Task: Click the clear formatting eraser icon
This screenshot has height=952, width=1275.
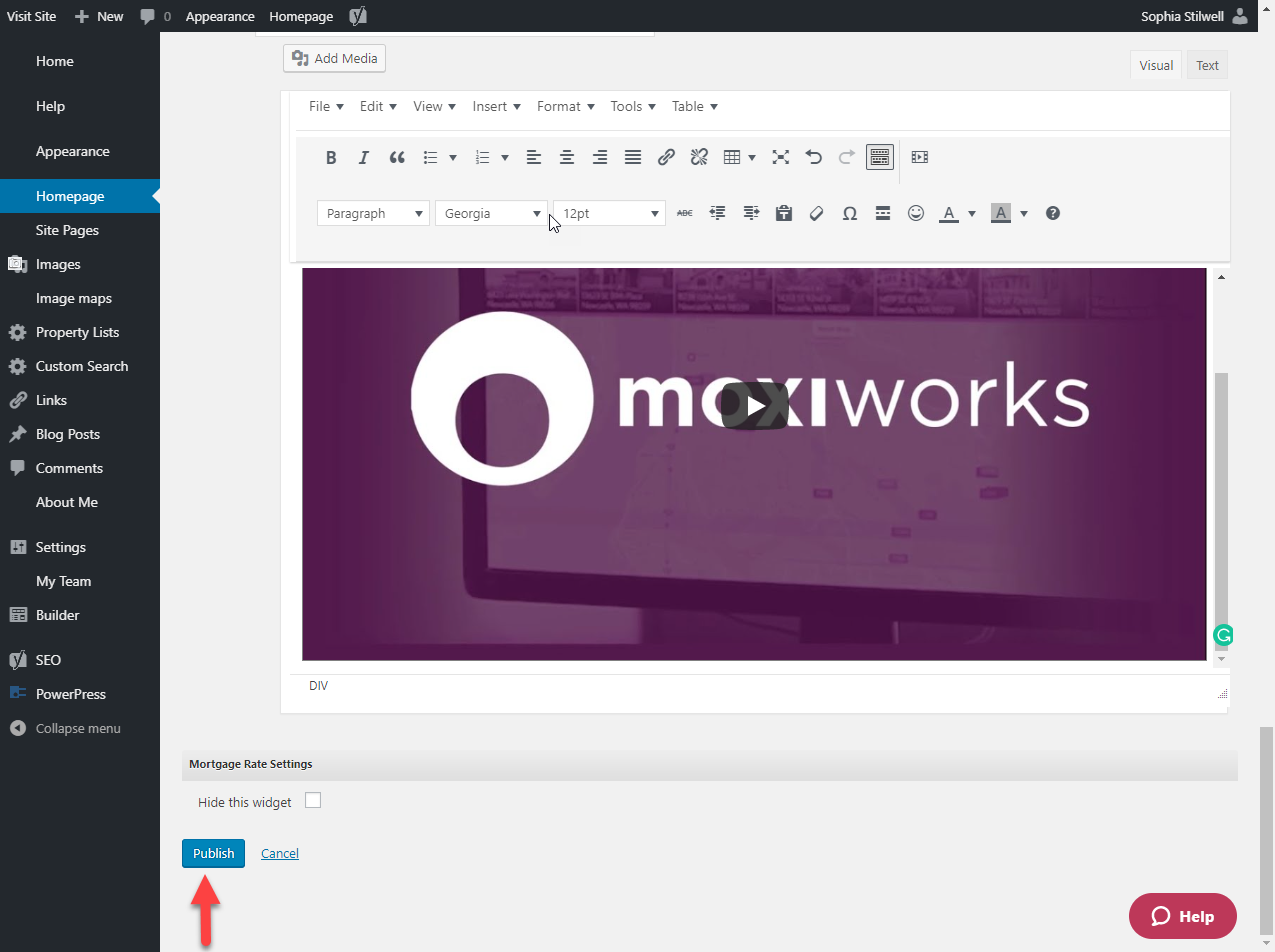Action: click(816, 213)
